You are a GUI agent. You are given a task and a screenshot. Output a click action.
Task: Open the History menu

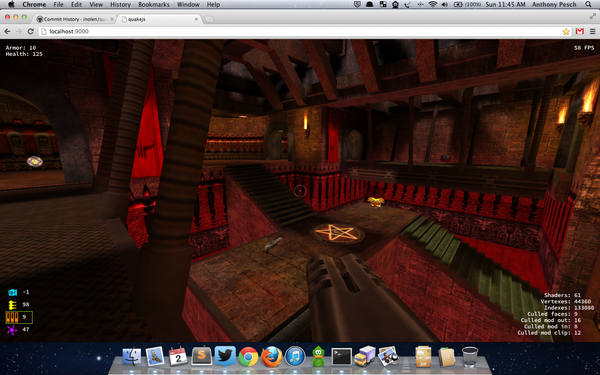tap(120, 5)
